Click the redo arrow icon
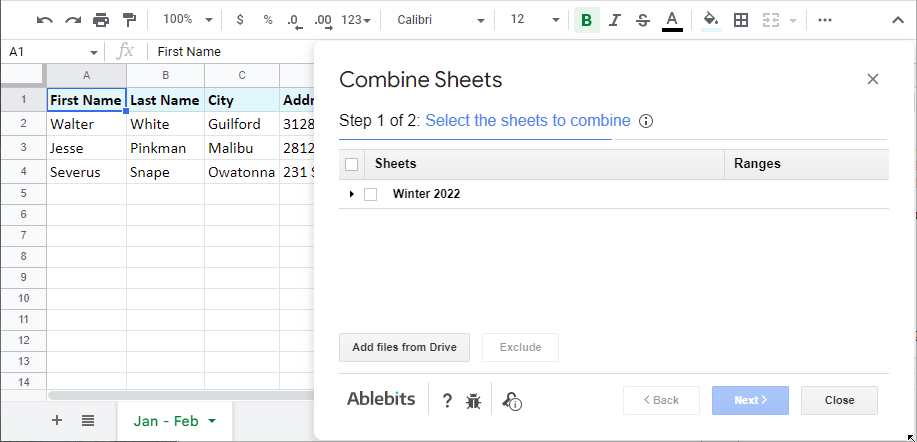Screen dimensions: 917x442 coord(72,20)
